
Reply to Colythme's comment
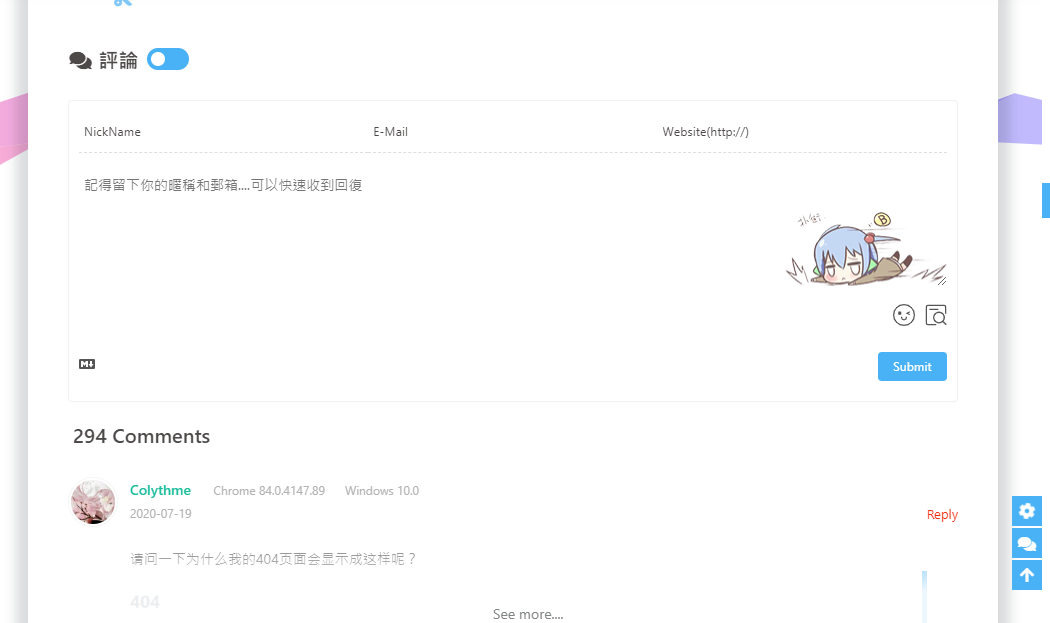(942, 515)
